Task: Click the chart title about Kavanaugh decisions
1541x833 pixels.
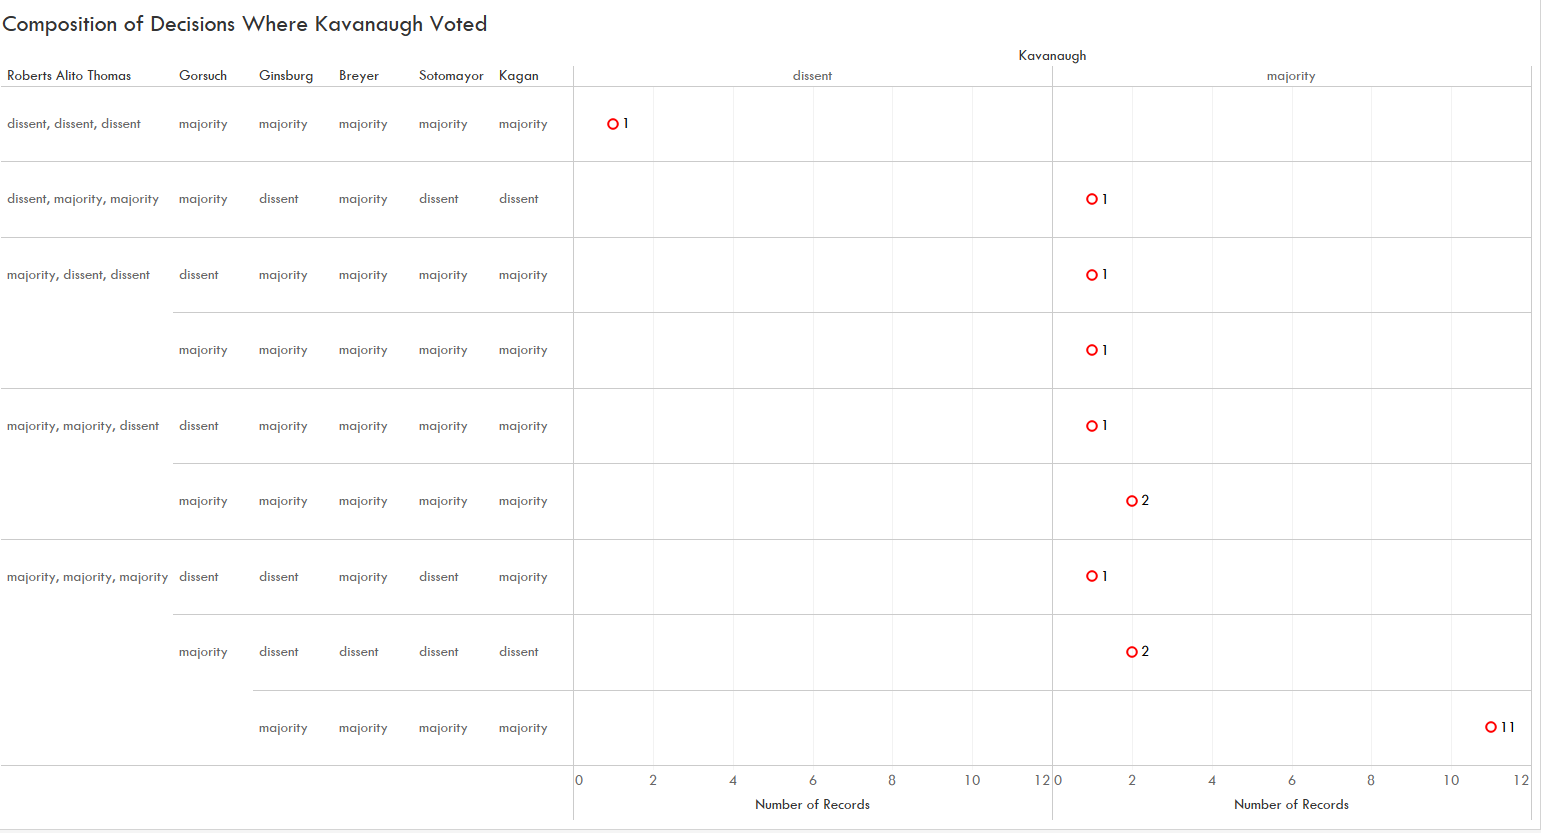Action: point(245,24)
